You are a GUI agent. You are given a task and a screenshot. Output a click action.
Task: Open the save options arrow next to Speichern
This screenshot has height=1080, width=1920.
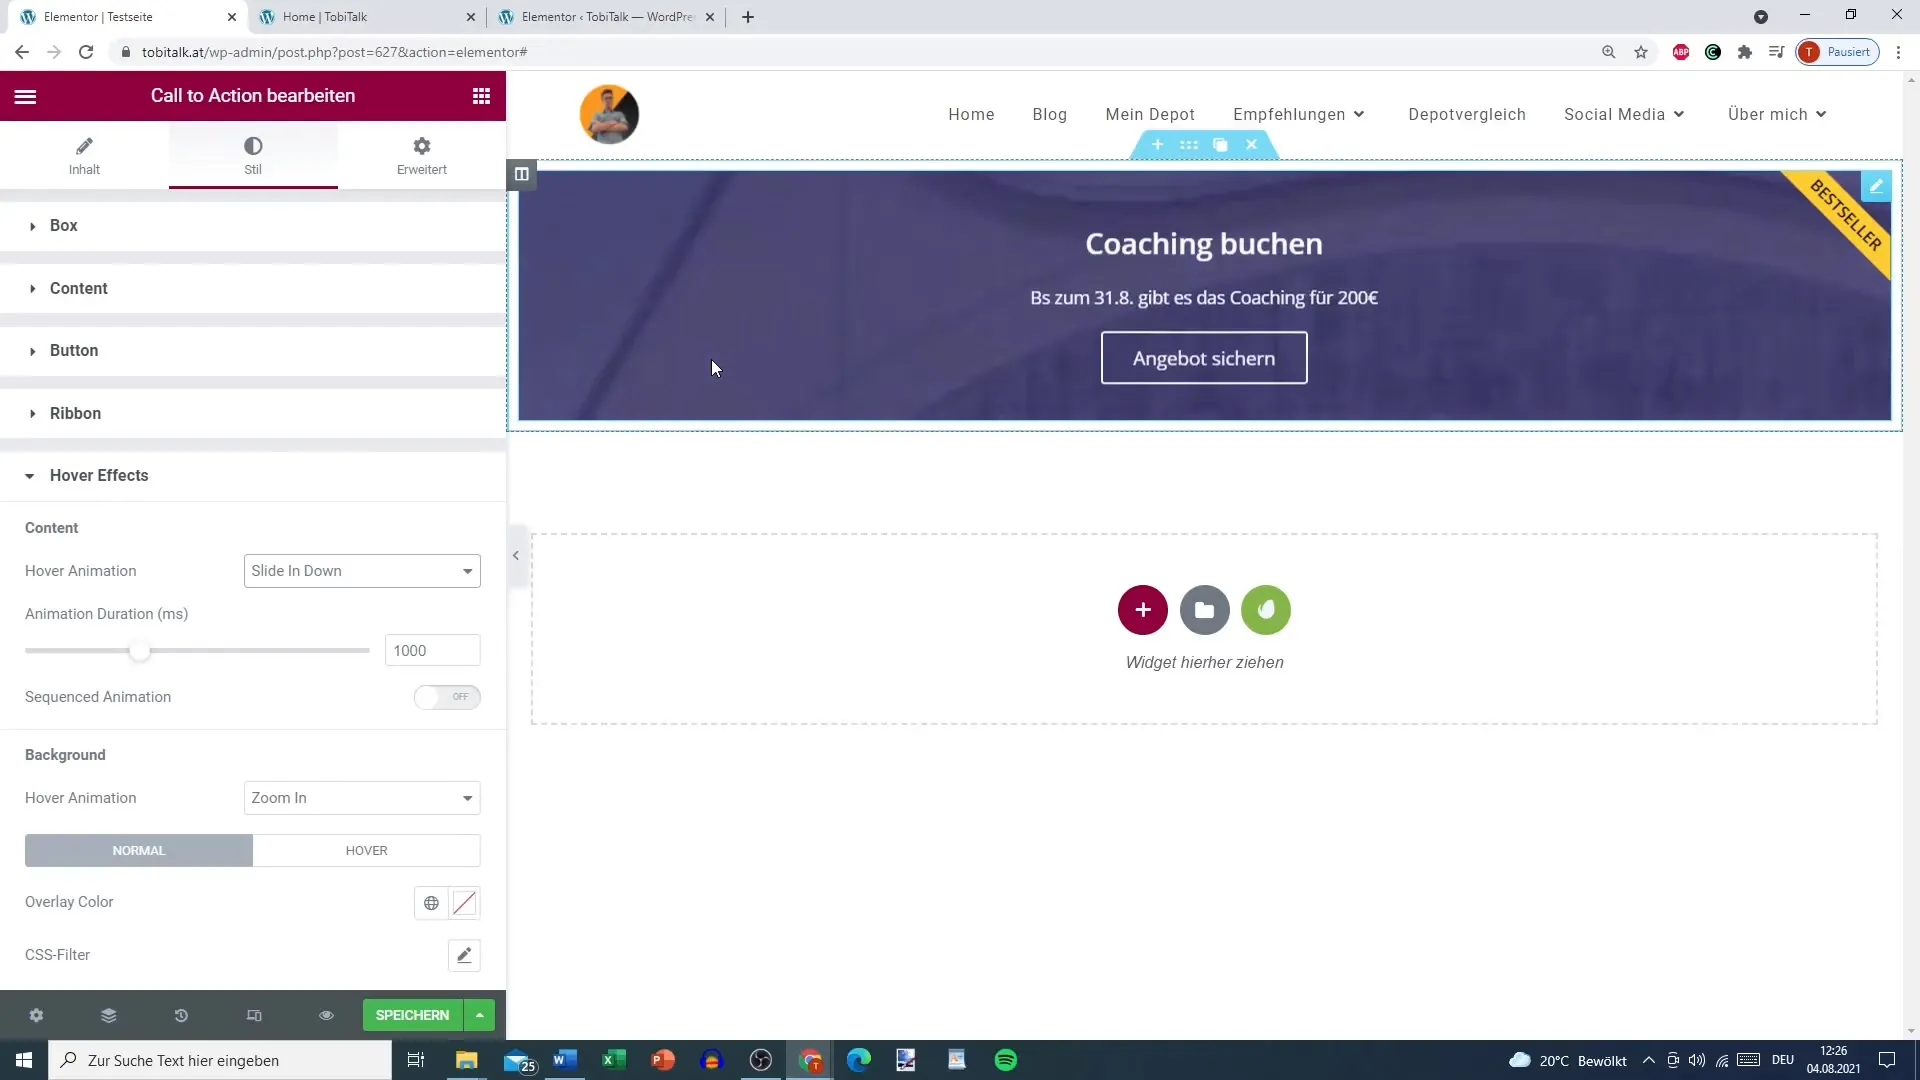point(480,1015)
